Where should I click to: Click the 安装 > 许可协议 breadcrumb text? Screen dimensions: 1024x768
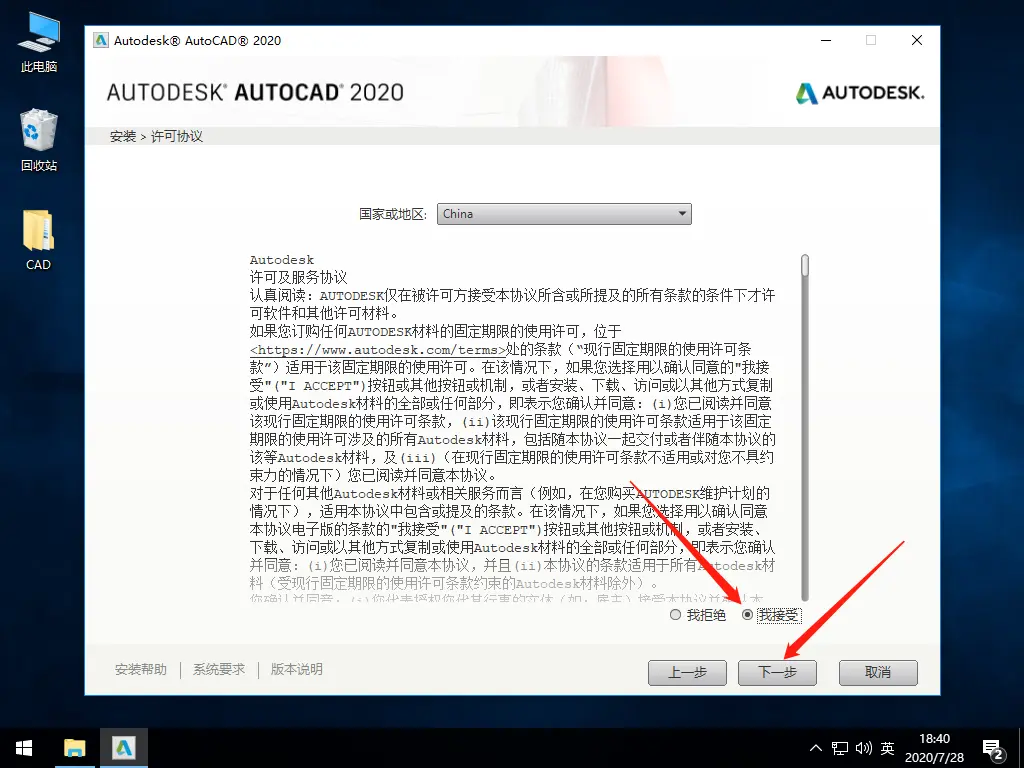click(156, 136)
